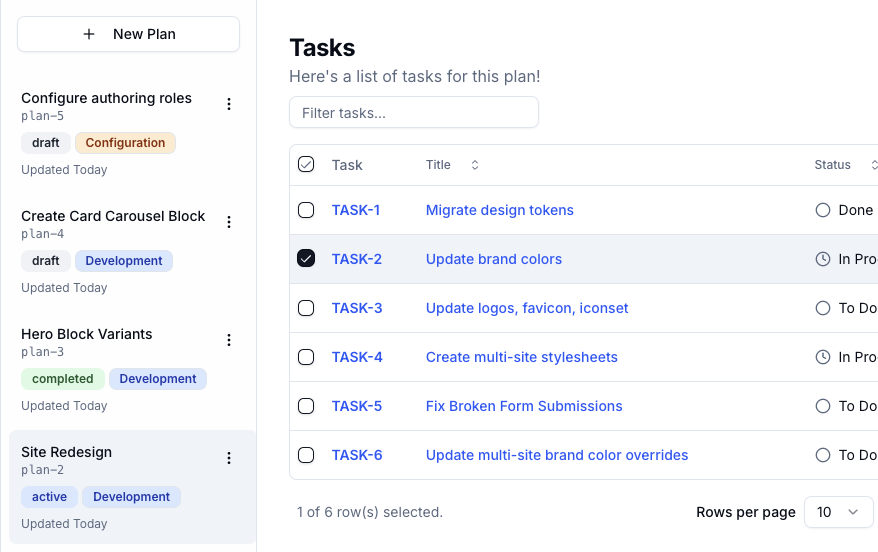Click the New Plan button

point(128,34)
